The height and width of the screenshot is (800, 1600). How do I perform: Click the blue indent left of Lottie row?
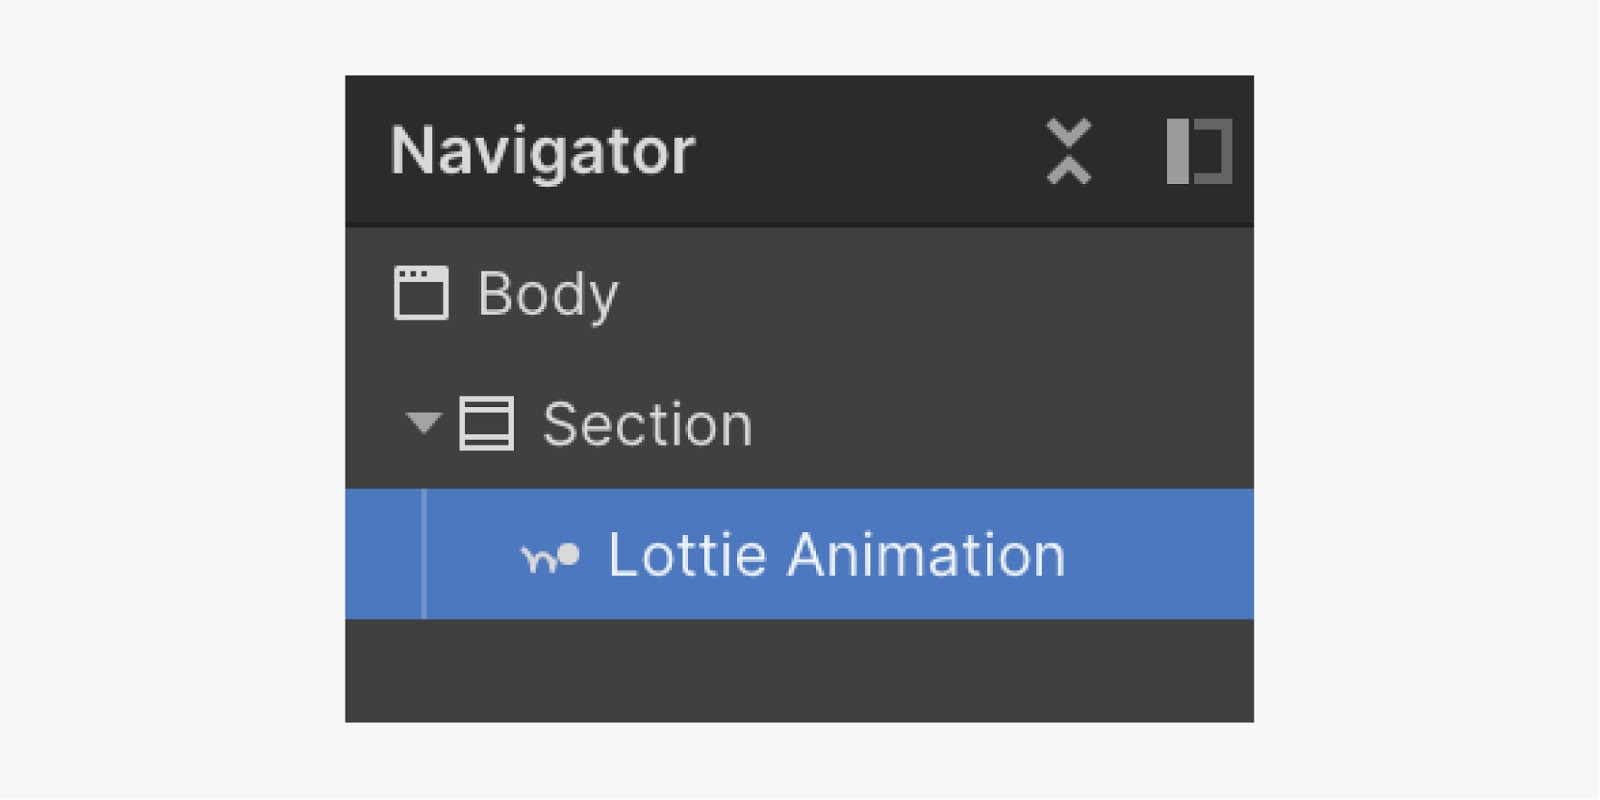pyautogui.click(x=384, y=554)
